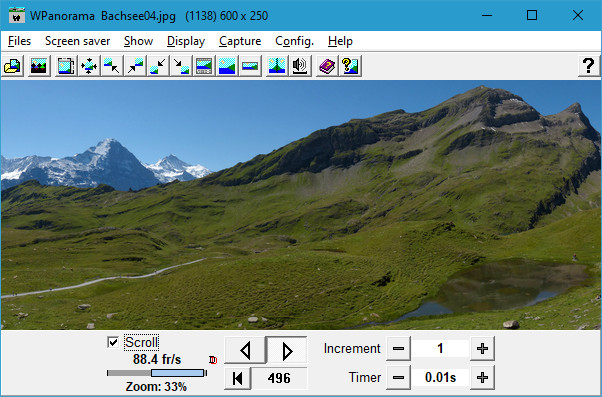The height and width of the screenshot is (397, 602).
Task: Click the picture with vertical dashed line icon
Action: point(277,66)
